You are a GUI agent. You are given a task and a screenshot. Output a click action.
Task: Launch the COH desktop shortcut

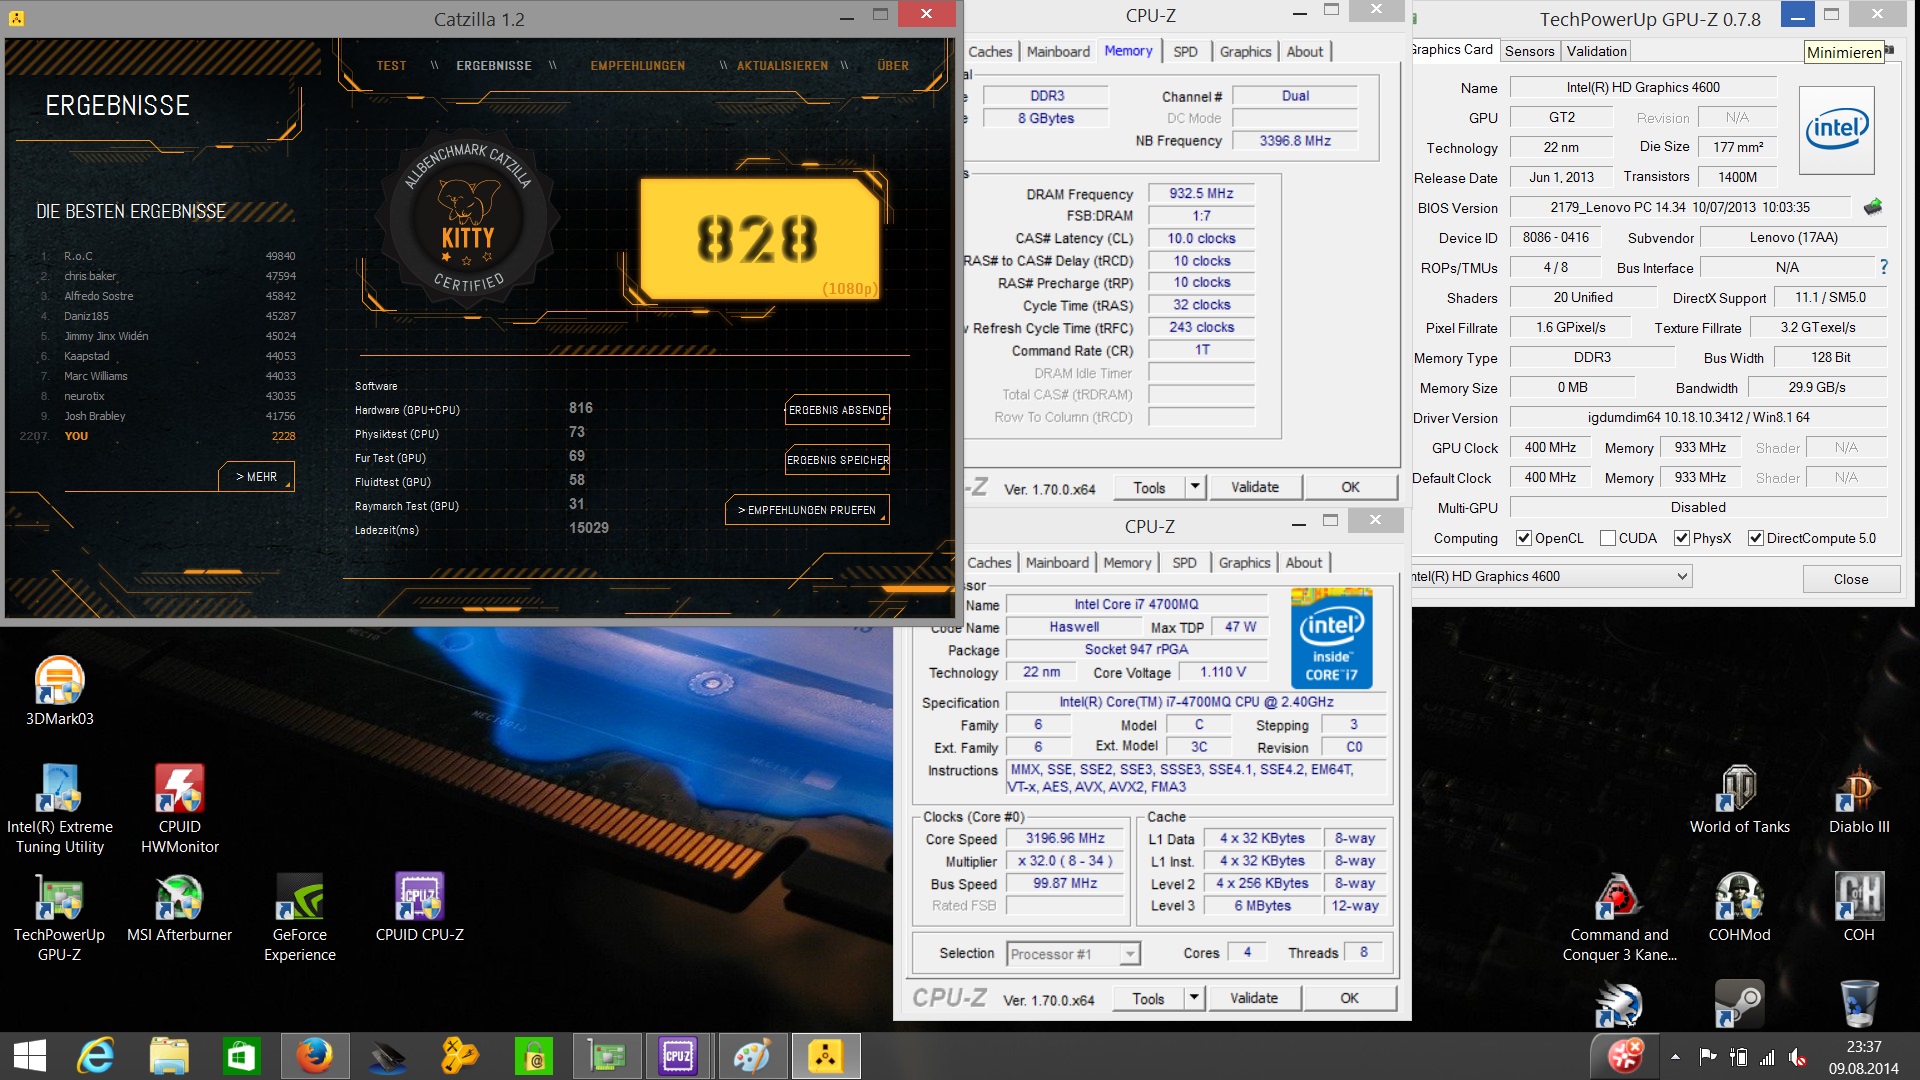[x=1859, y=908]
